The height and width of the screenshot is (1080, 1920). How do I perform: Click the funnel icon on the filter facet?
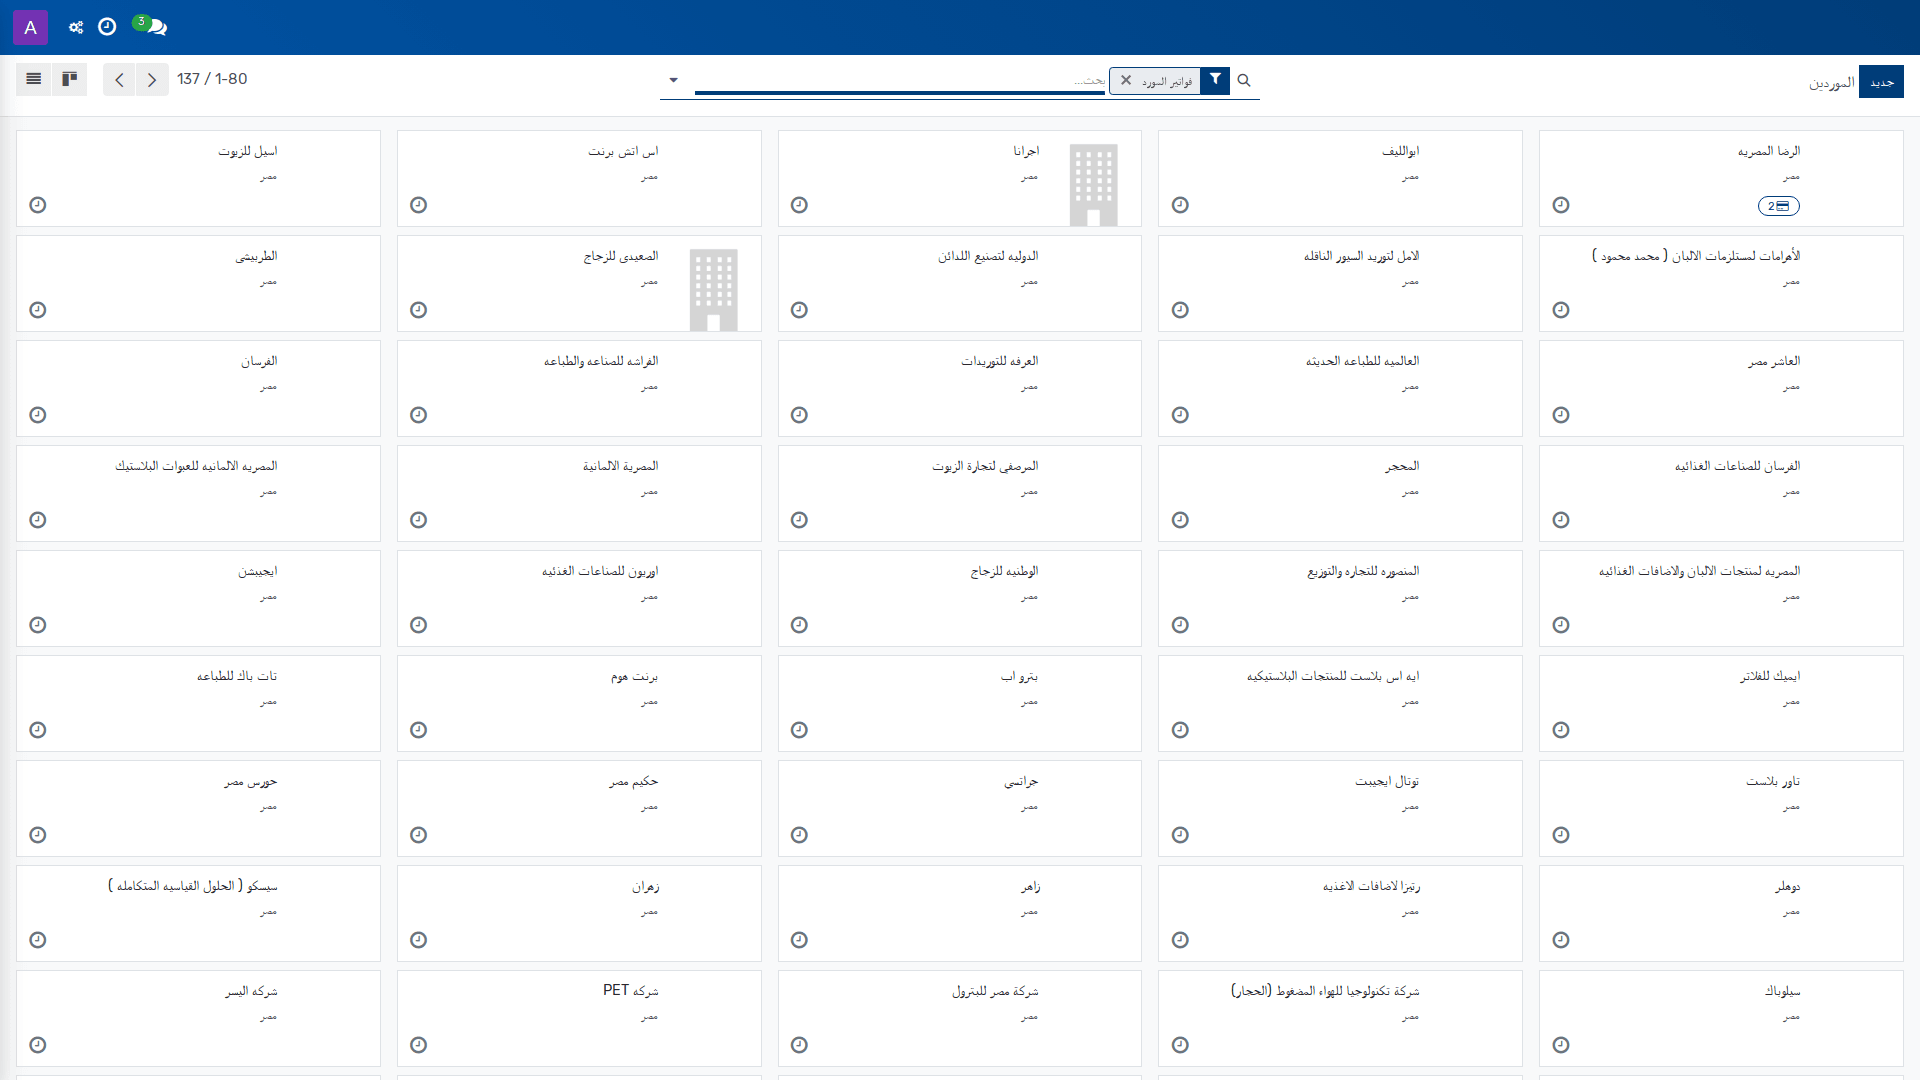1215,80
